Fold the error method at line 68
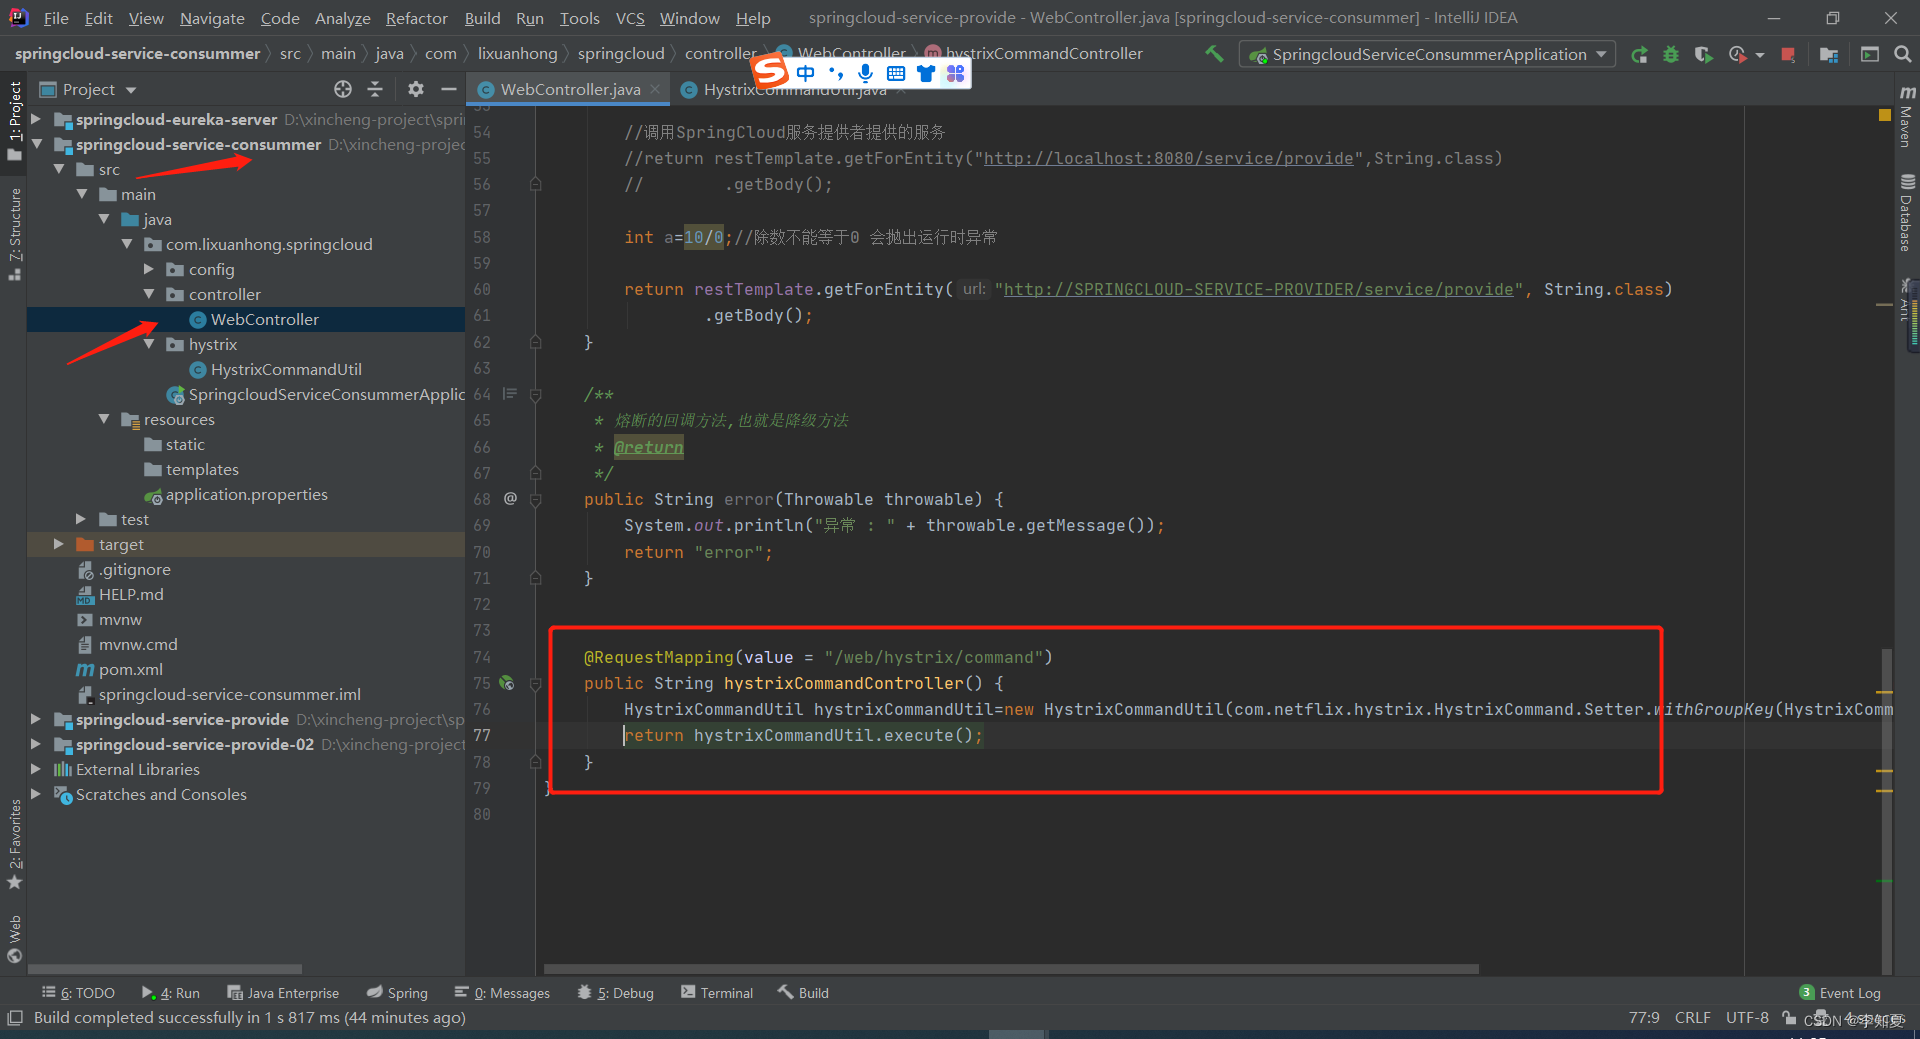 coord(535,499)
